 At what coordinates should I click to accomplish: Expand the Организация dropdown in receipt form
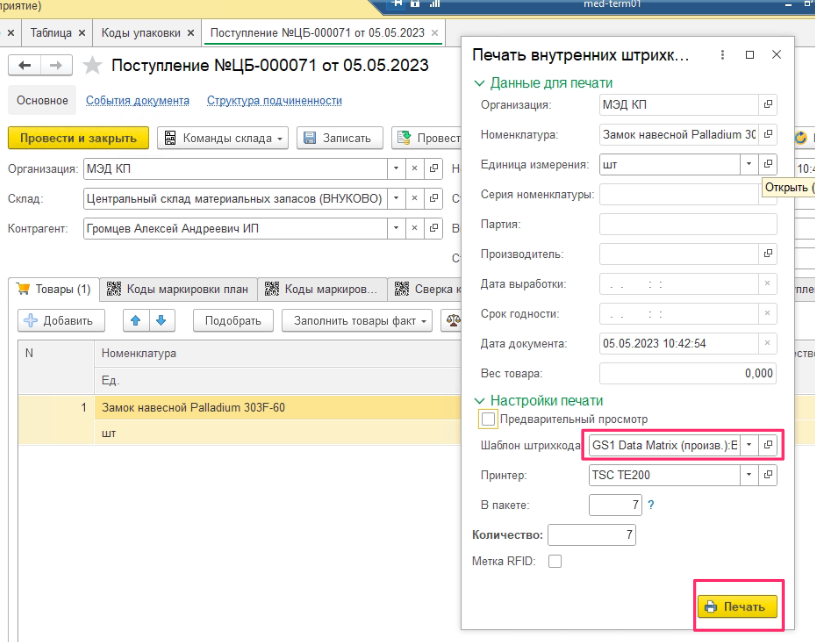click(396, 168)
